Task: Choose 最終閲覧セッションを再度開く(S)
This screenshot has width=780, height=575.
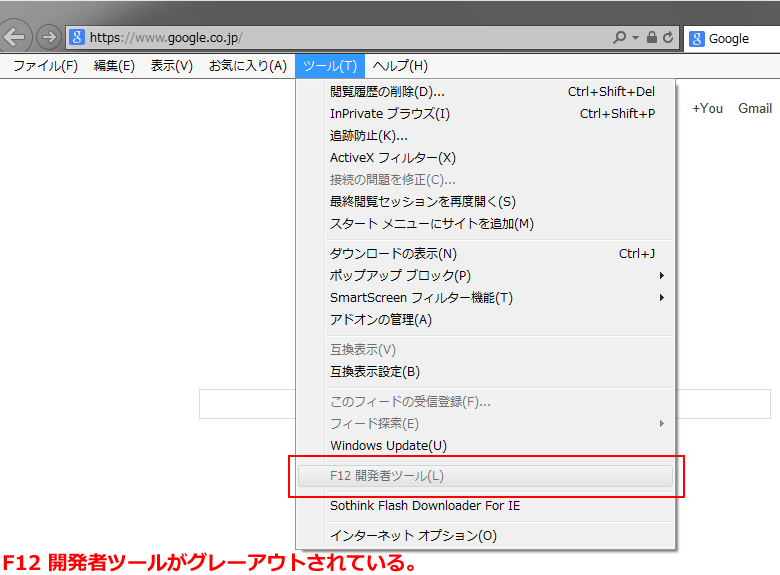Action: click(x=486, y=201)
